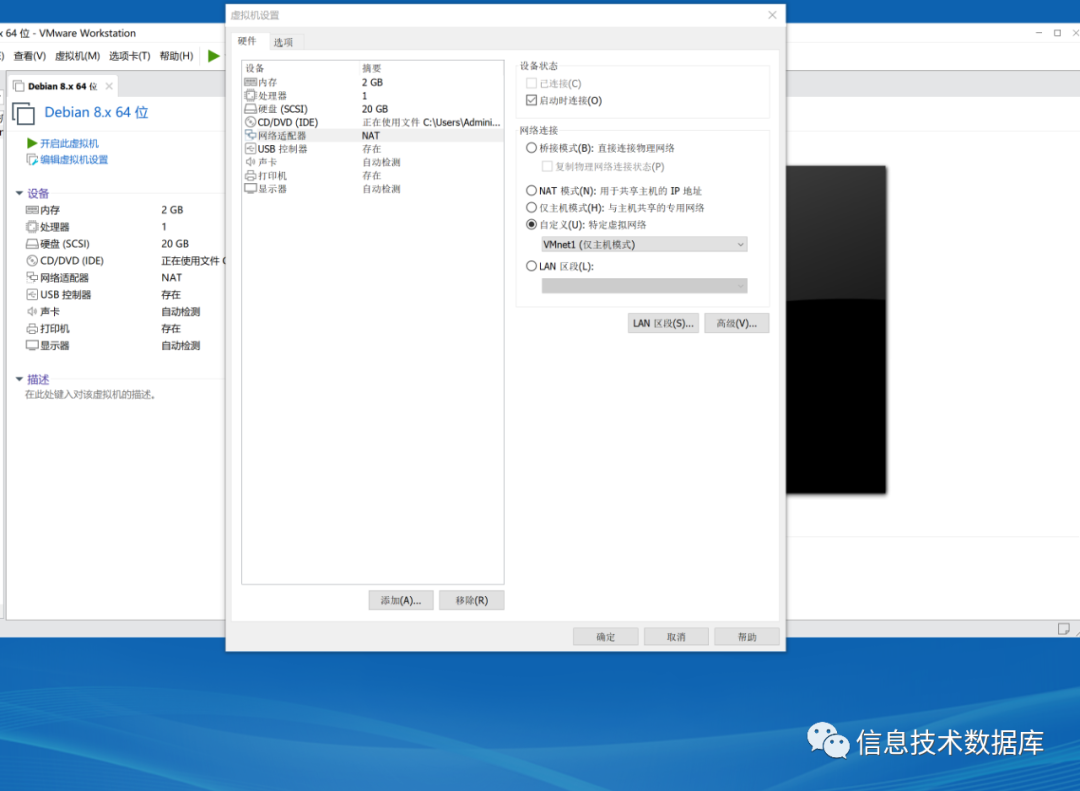Viewport: 1080px width, 791px height.
Task: Click the CD/DVD icon in the VMware main window
Action: [32, 260]
